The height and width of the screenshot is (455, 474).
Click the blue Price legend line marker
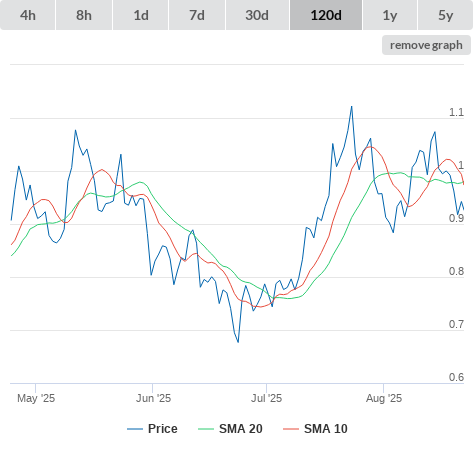[135, 429]
